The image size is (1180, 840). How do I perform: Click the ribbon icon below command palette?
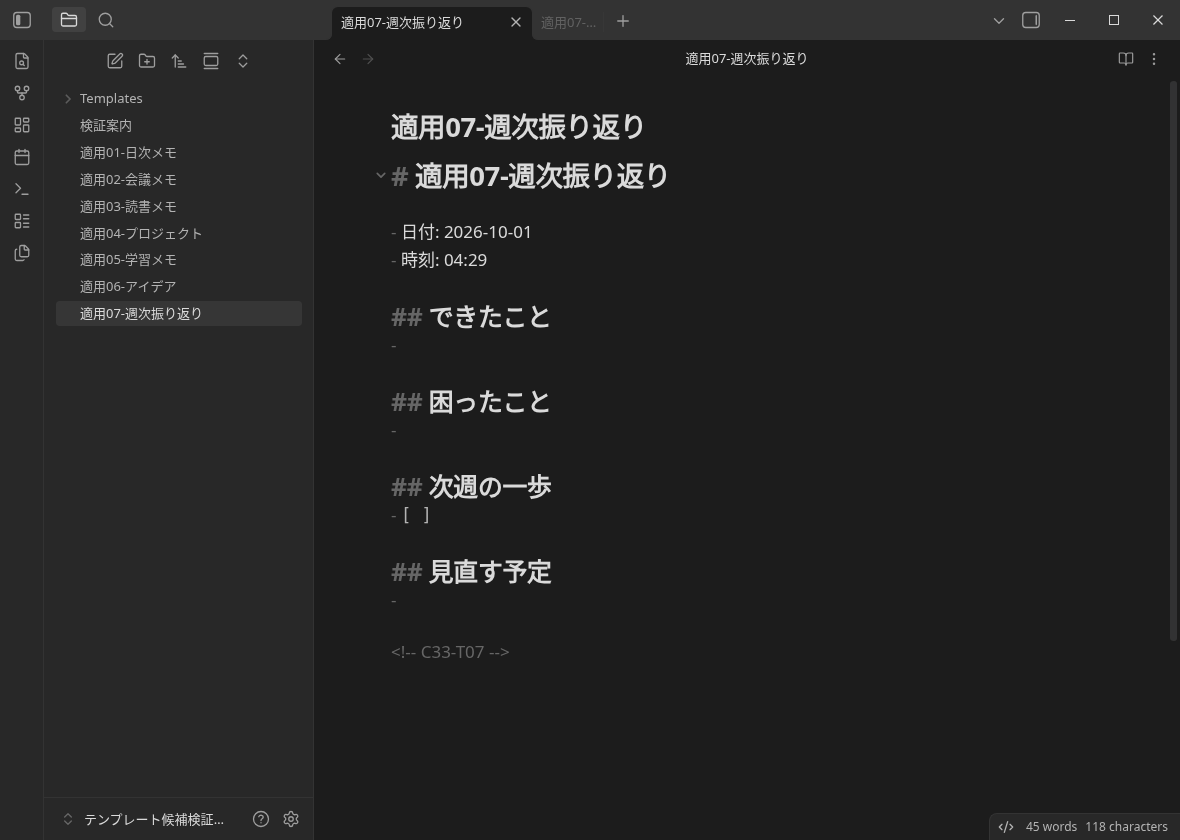click(22, 221)
